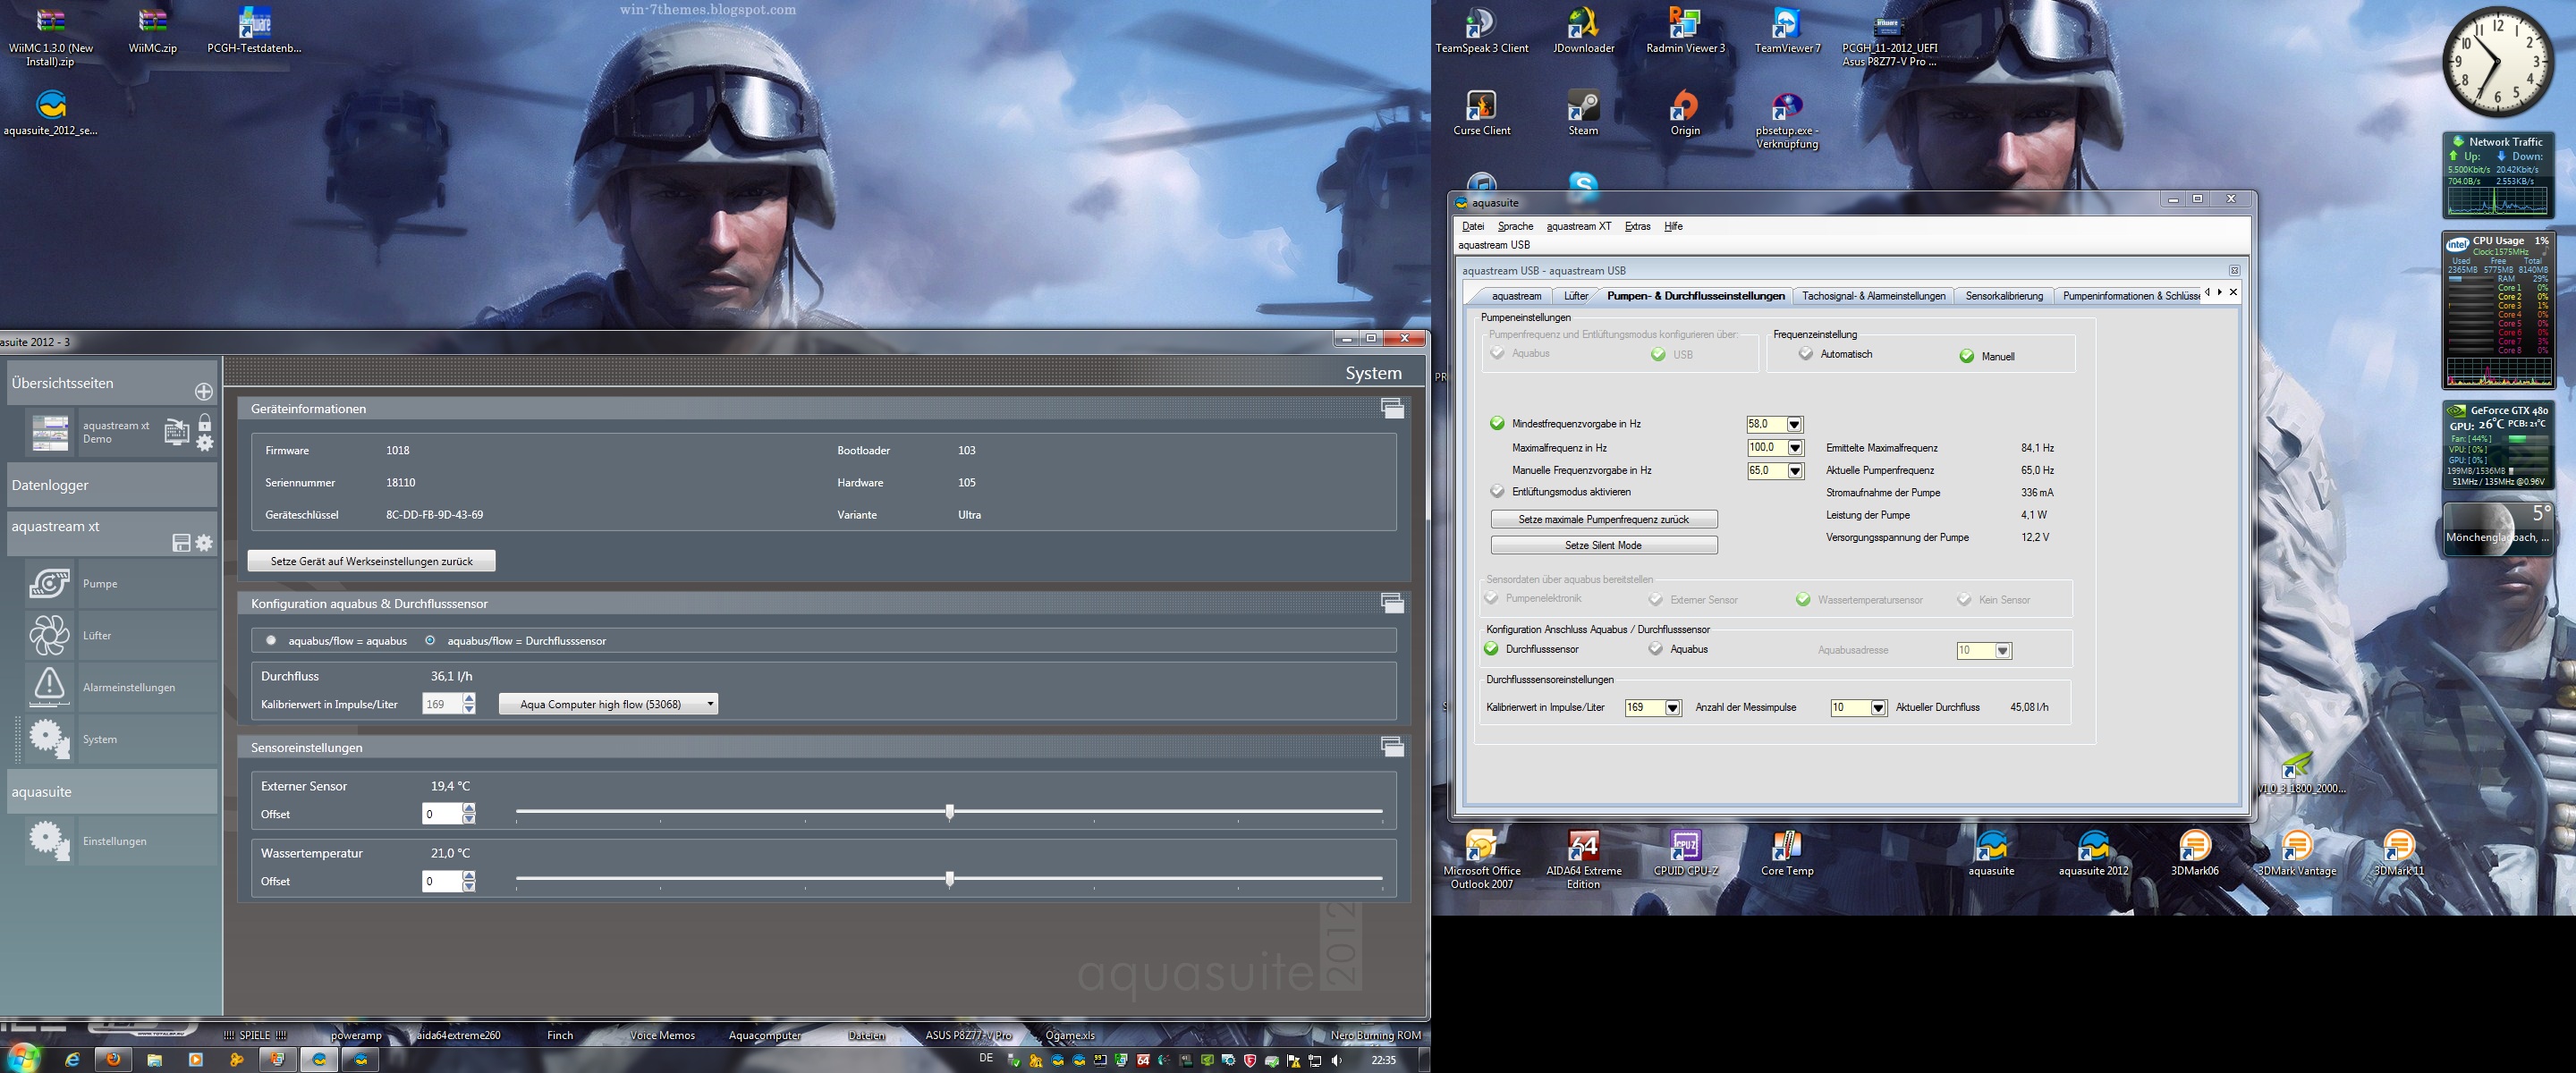Click the plus icon beside Übersichtsseiten
The height and width of the screenshot is (1073, 2576).
tap(203, 391)
